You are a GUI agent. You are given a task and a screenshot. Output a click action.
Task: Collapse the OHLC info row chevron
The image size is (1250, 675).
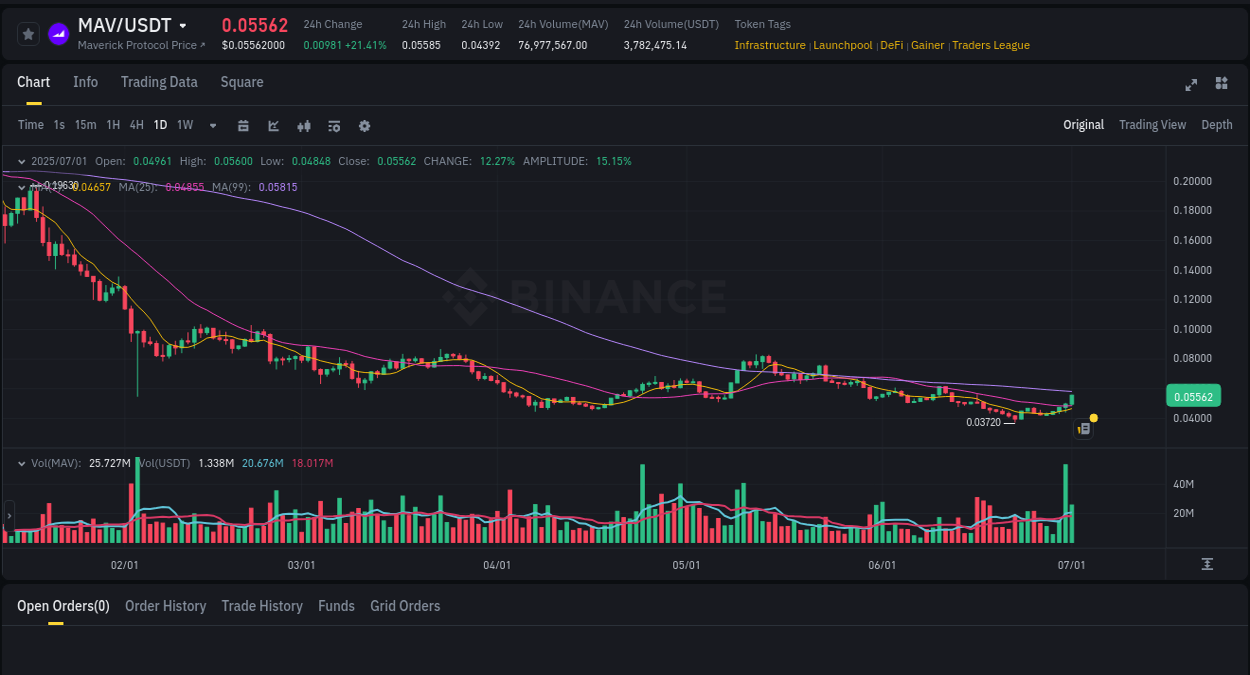[x=21, y=160]
